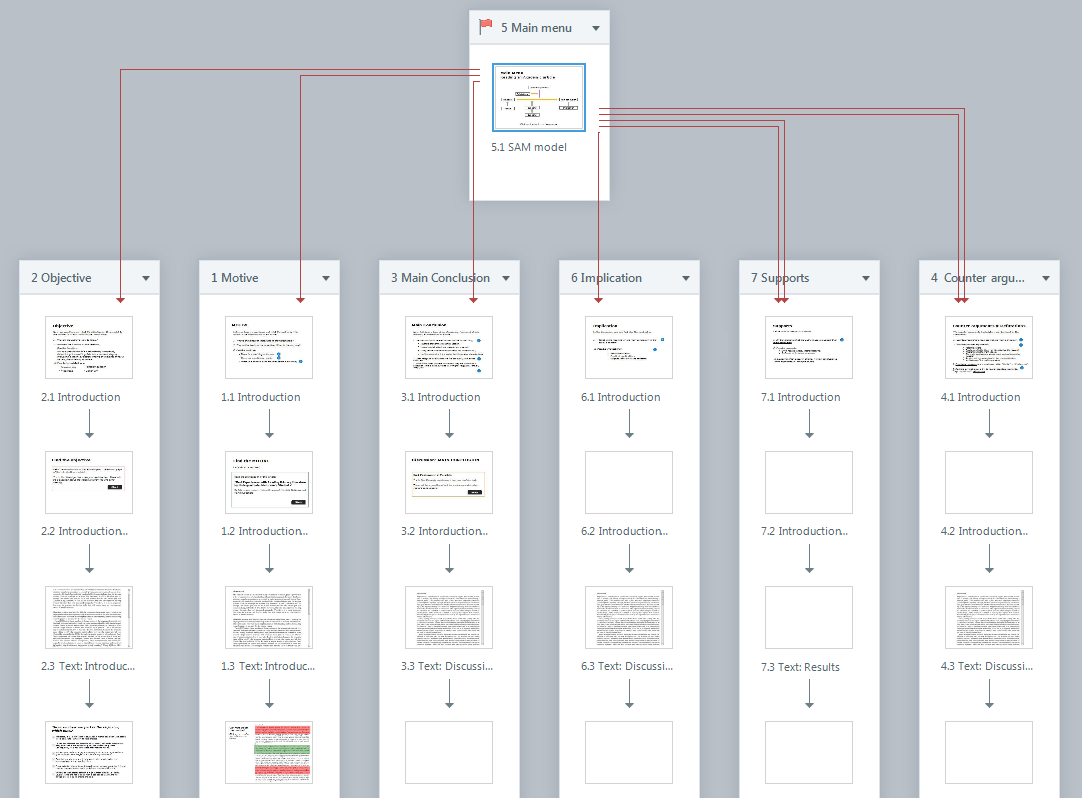
Task: Open the 7 Supports scene dropdown arrow
Action: pos(866,278)
